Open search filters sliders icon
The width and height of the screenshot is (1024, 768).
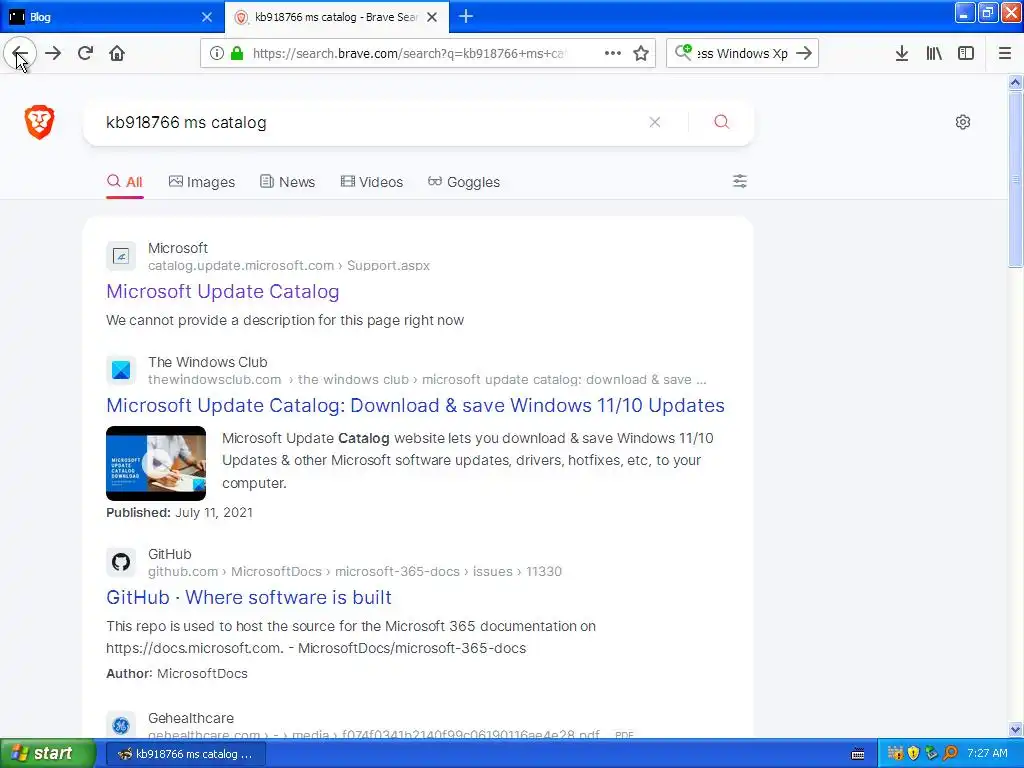pos(740,182)
